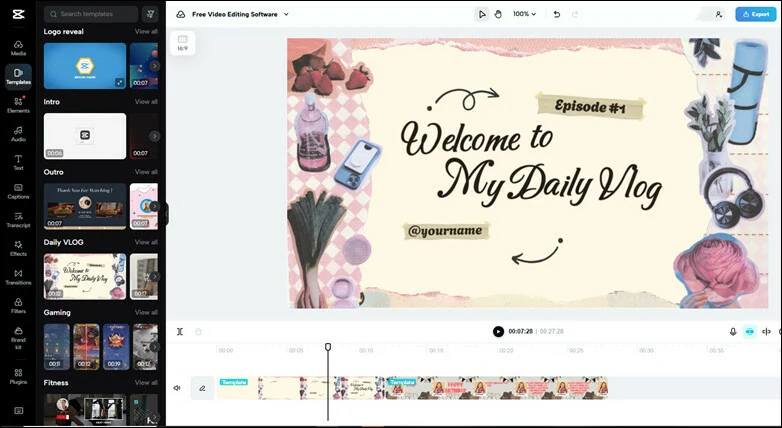This screenshot has height=428, width=782.
Task: Collapse the templates side panel
Action: (167, 214)
